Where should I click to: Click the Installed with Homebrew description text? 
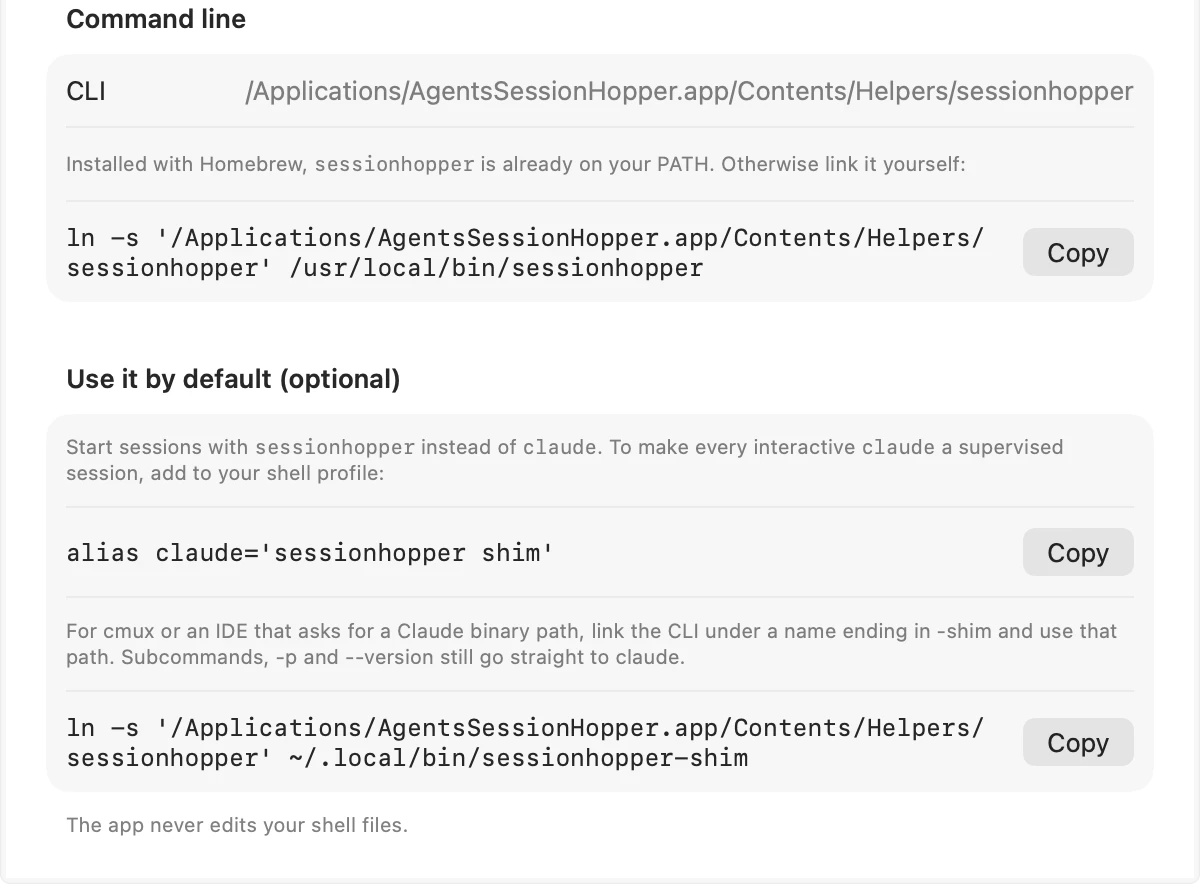(516, 164)
